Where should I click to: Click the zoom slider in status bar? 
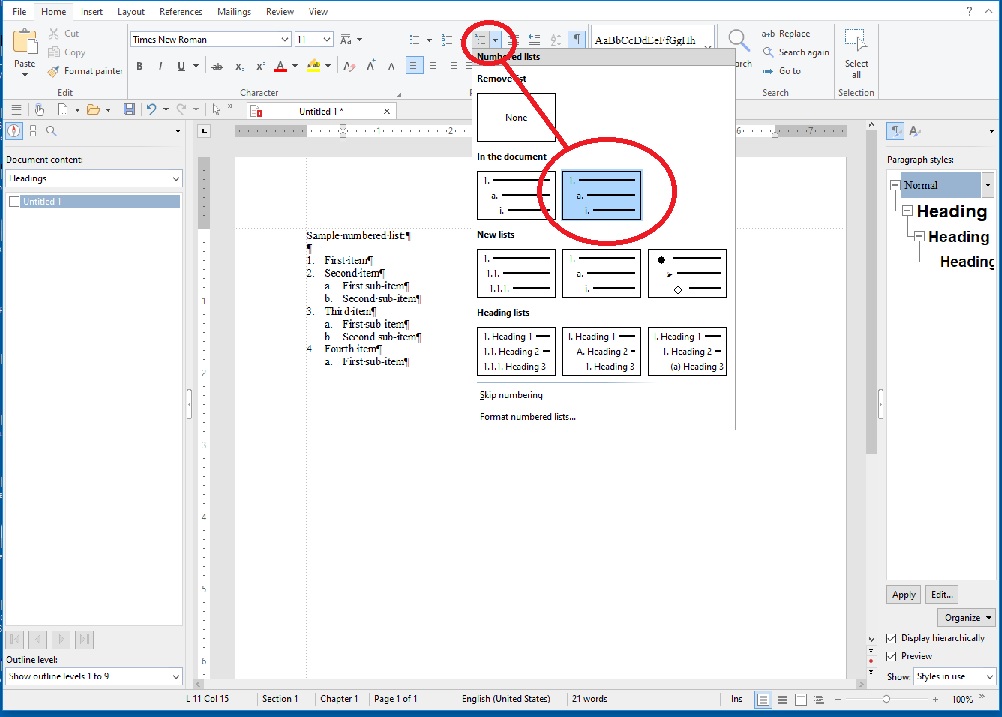point(886,699)
